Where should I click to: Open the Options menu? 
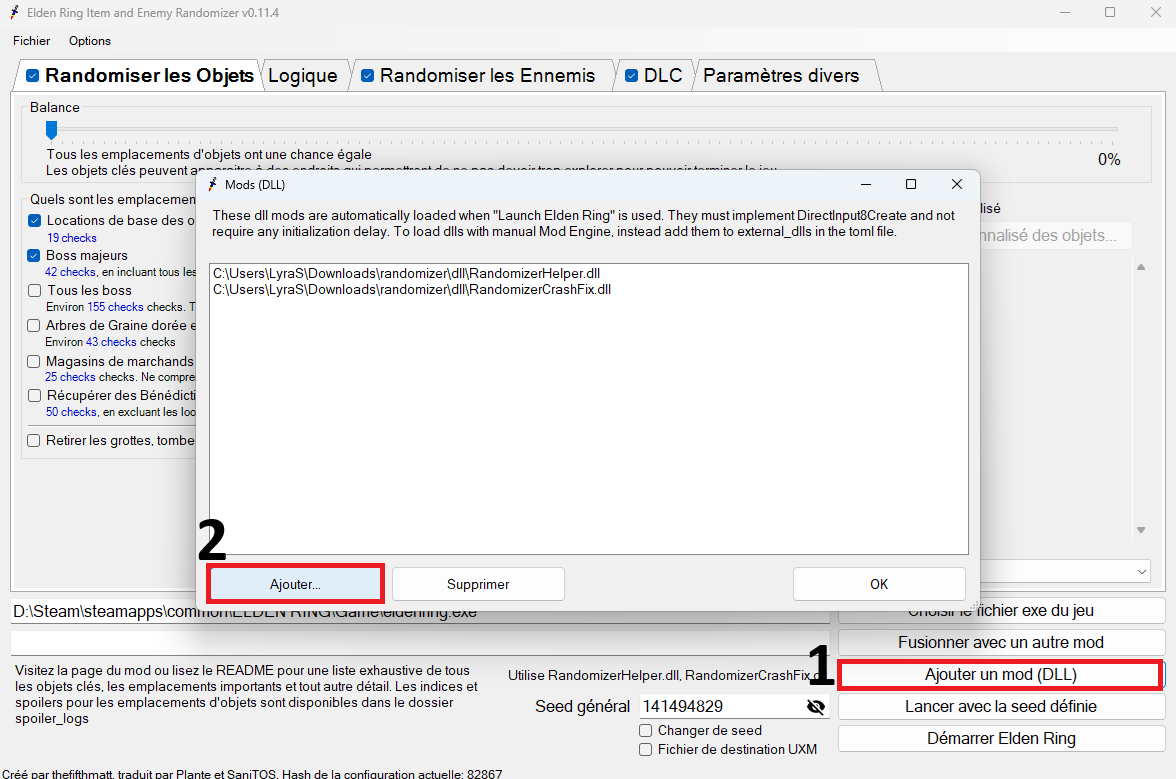(x=90, y=40)
